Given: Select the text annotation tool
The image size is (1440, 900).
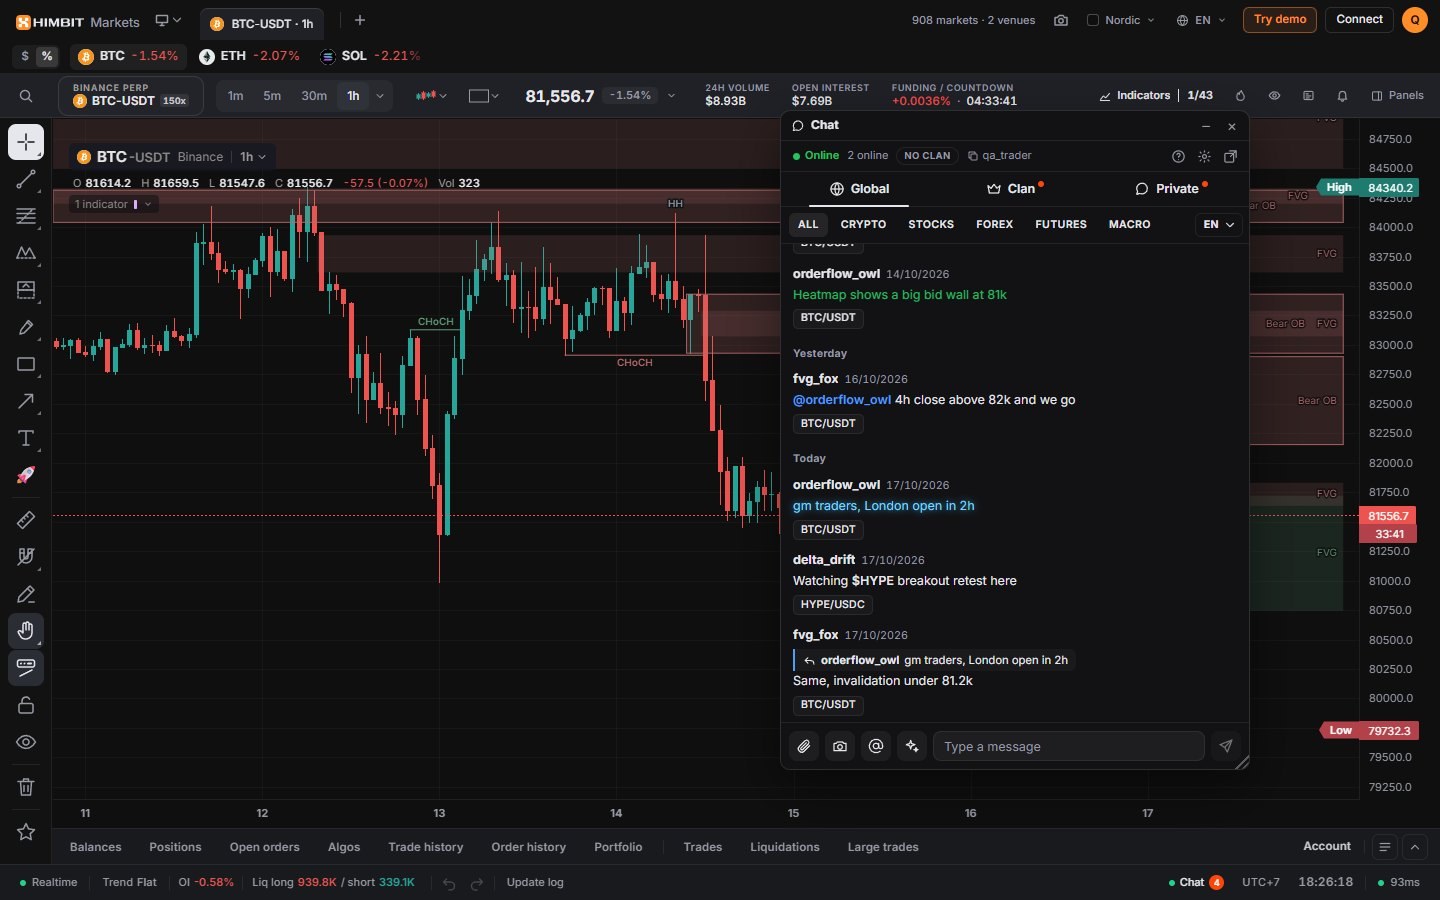Looking at the screenshot, I should click(26, 438).
